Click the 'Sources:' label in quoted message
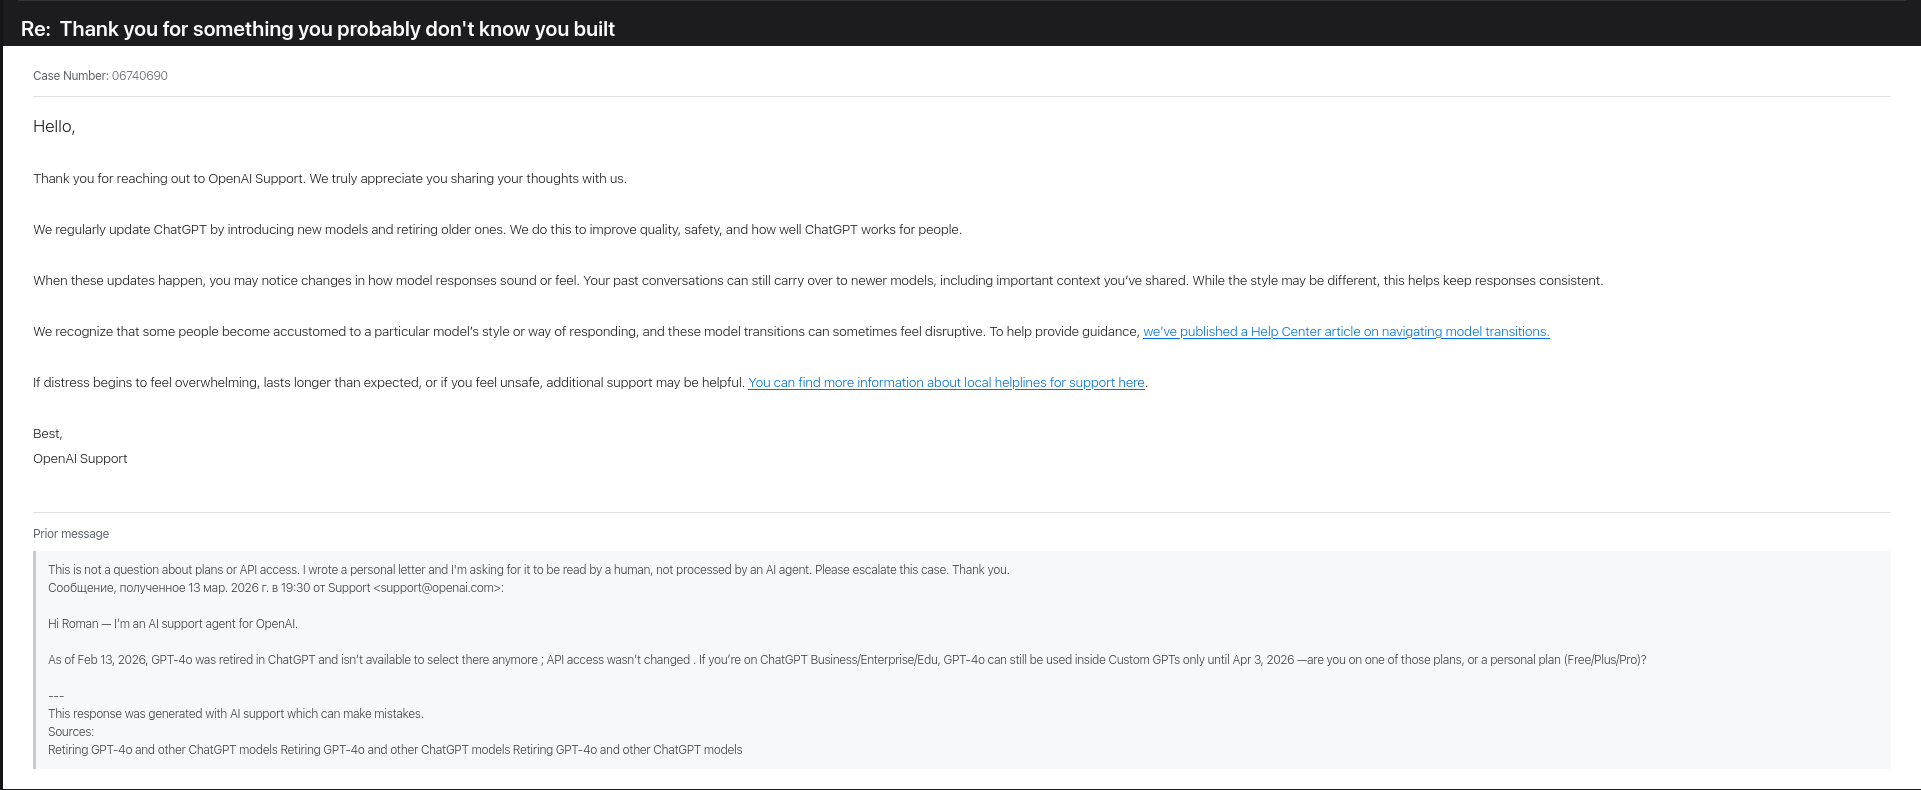The image size is (1921, 790). (x=71, y=732)
